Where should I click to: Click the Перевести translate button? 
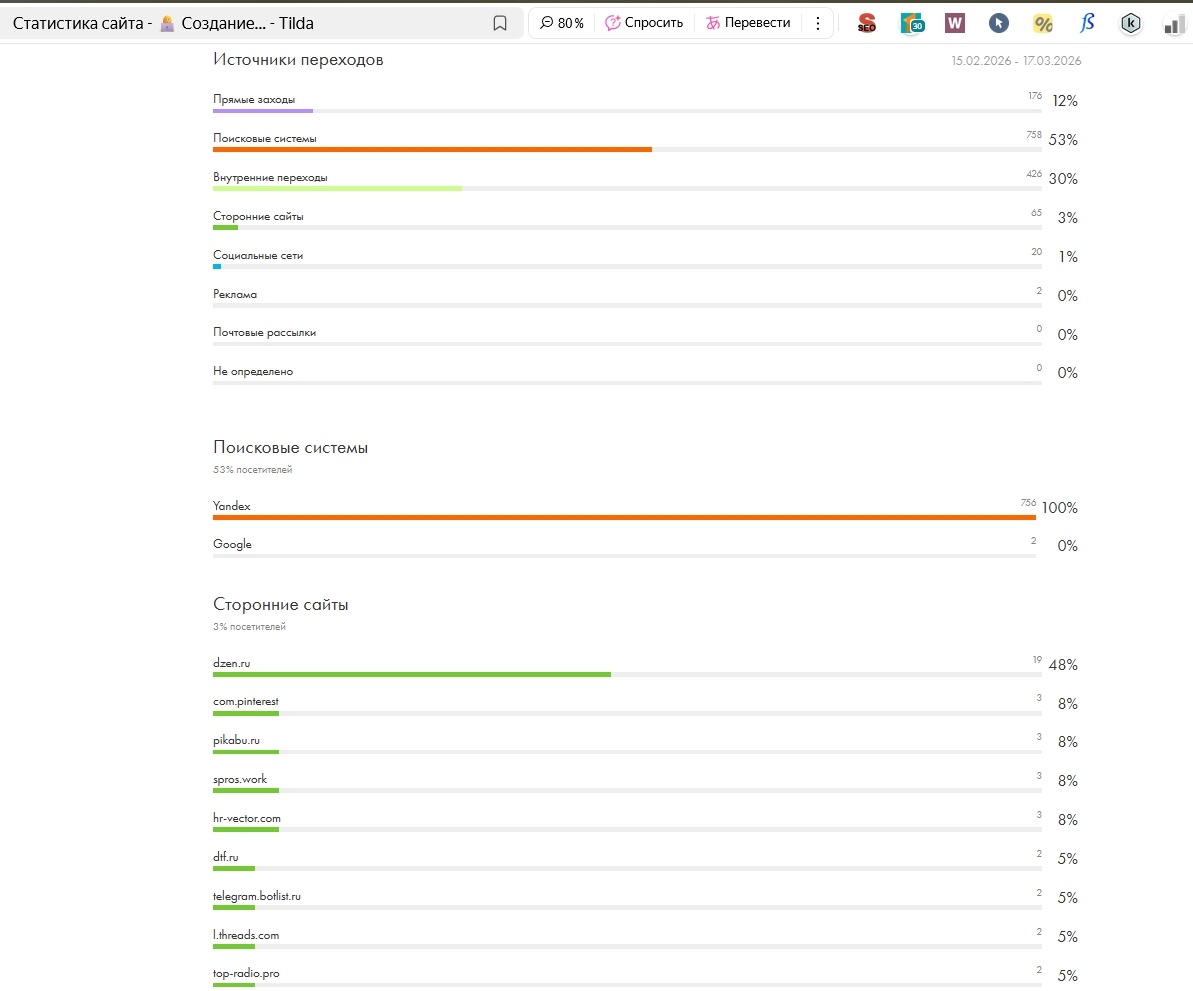tap(748, 23)
